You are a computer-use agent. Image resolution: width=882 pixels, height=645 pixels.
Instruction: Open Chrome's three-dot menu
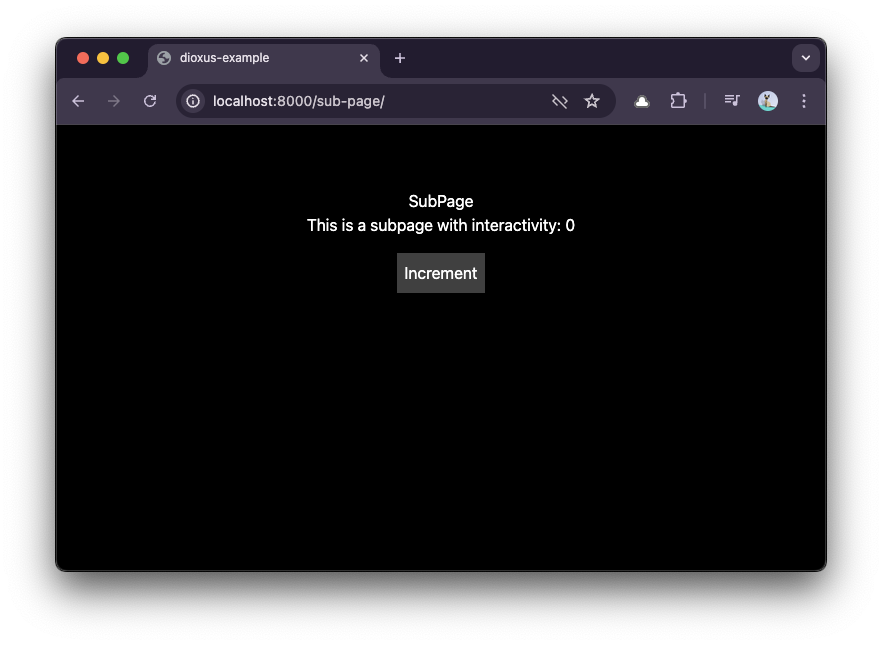click(804, 101)
